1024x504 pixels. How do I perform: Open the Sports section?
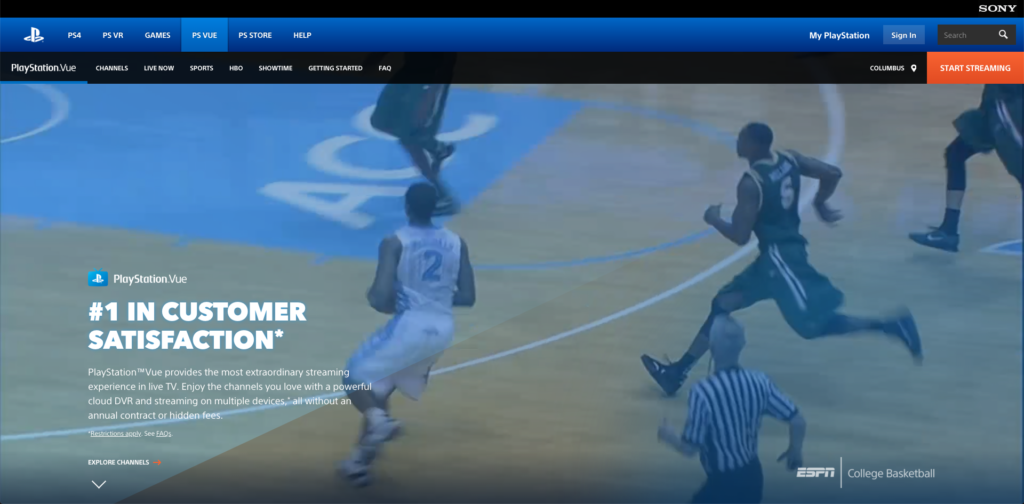click(x=201, y=68)
